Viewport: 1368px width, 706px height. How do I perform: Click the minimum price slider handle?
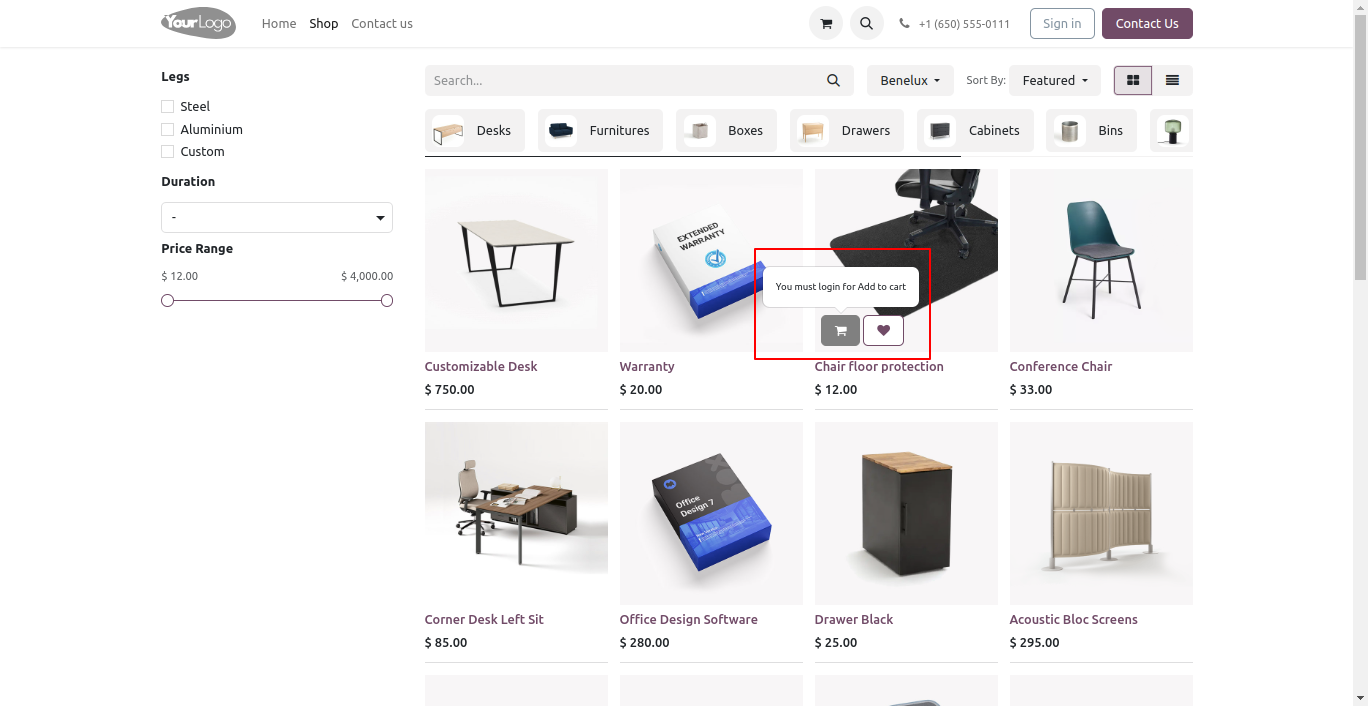[x=168, y=301]
